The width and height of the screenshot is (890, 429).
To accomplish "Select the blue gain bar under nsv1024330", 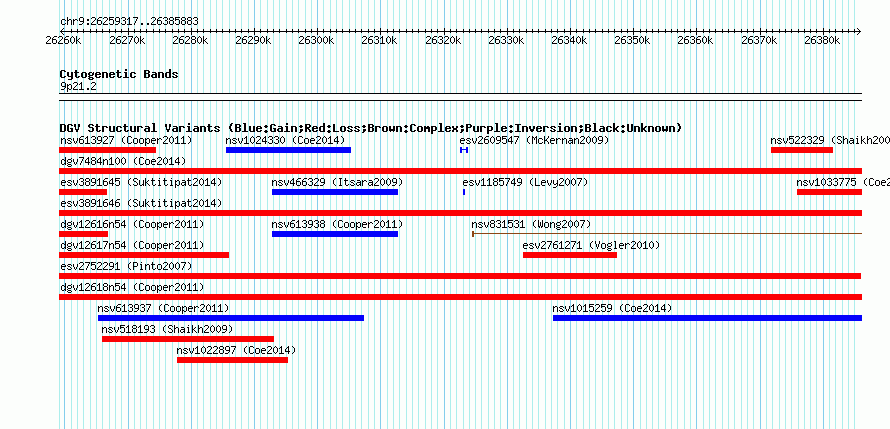I will coord(288,150).
